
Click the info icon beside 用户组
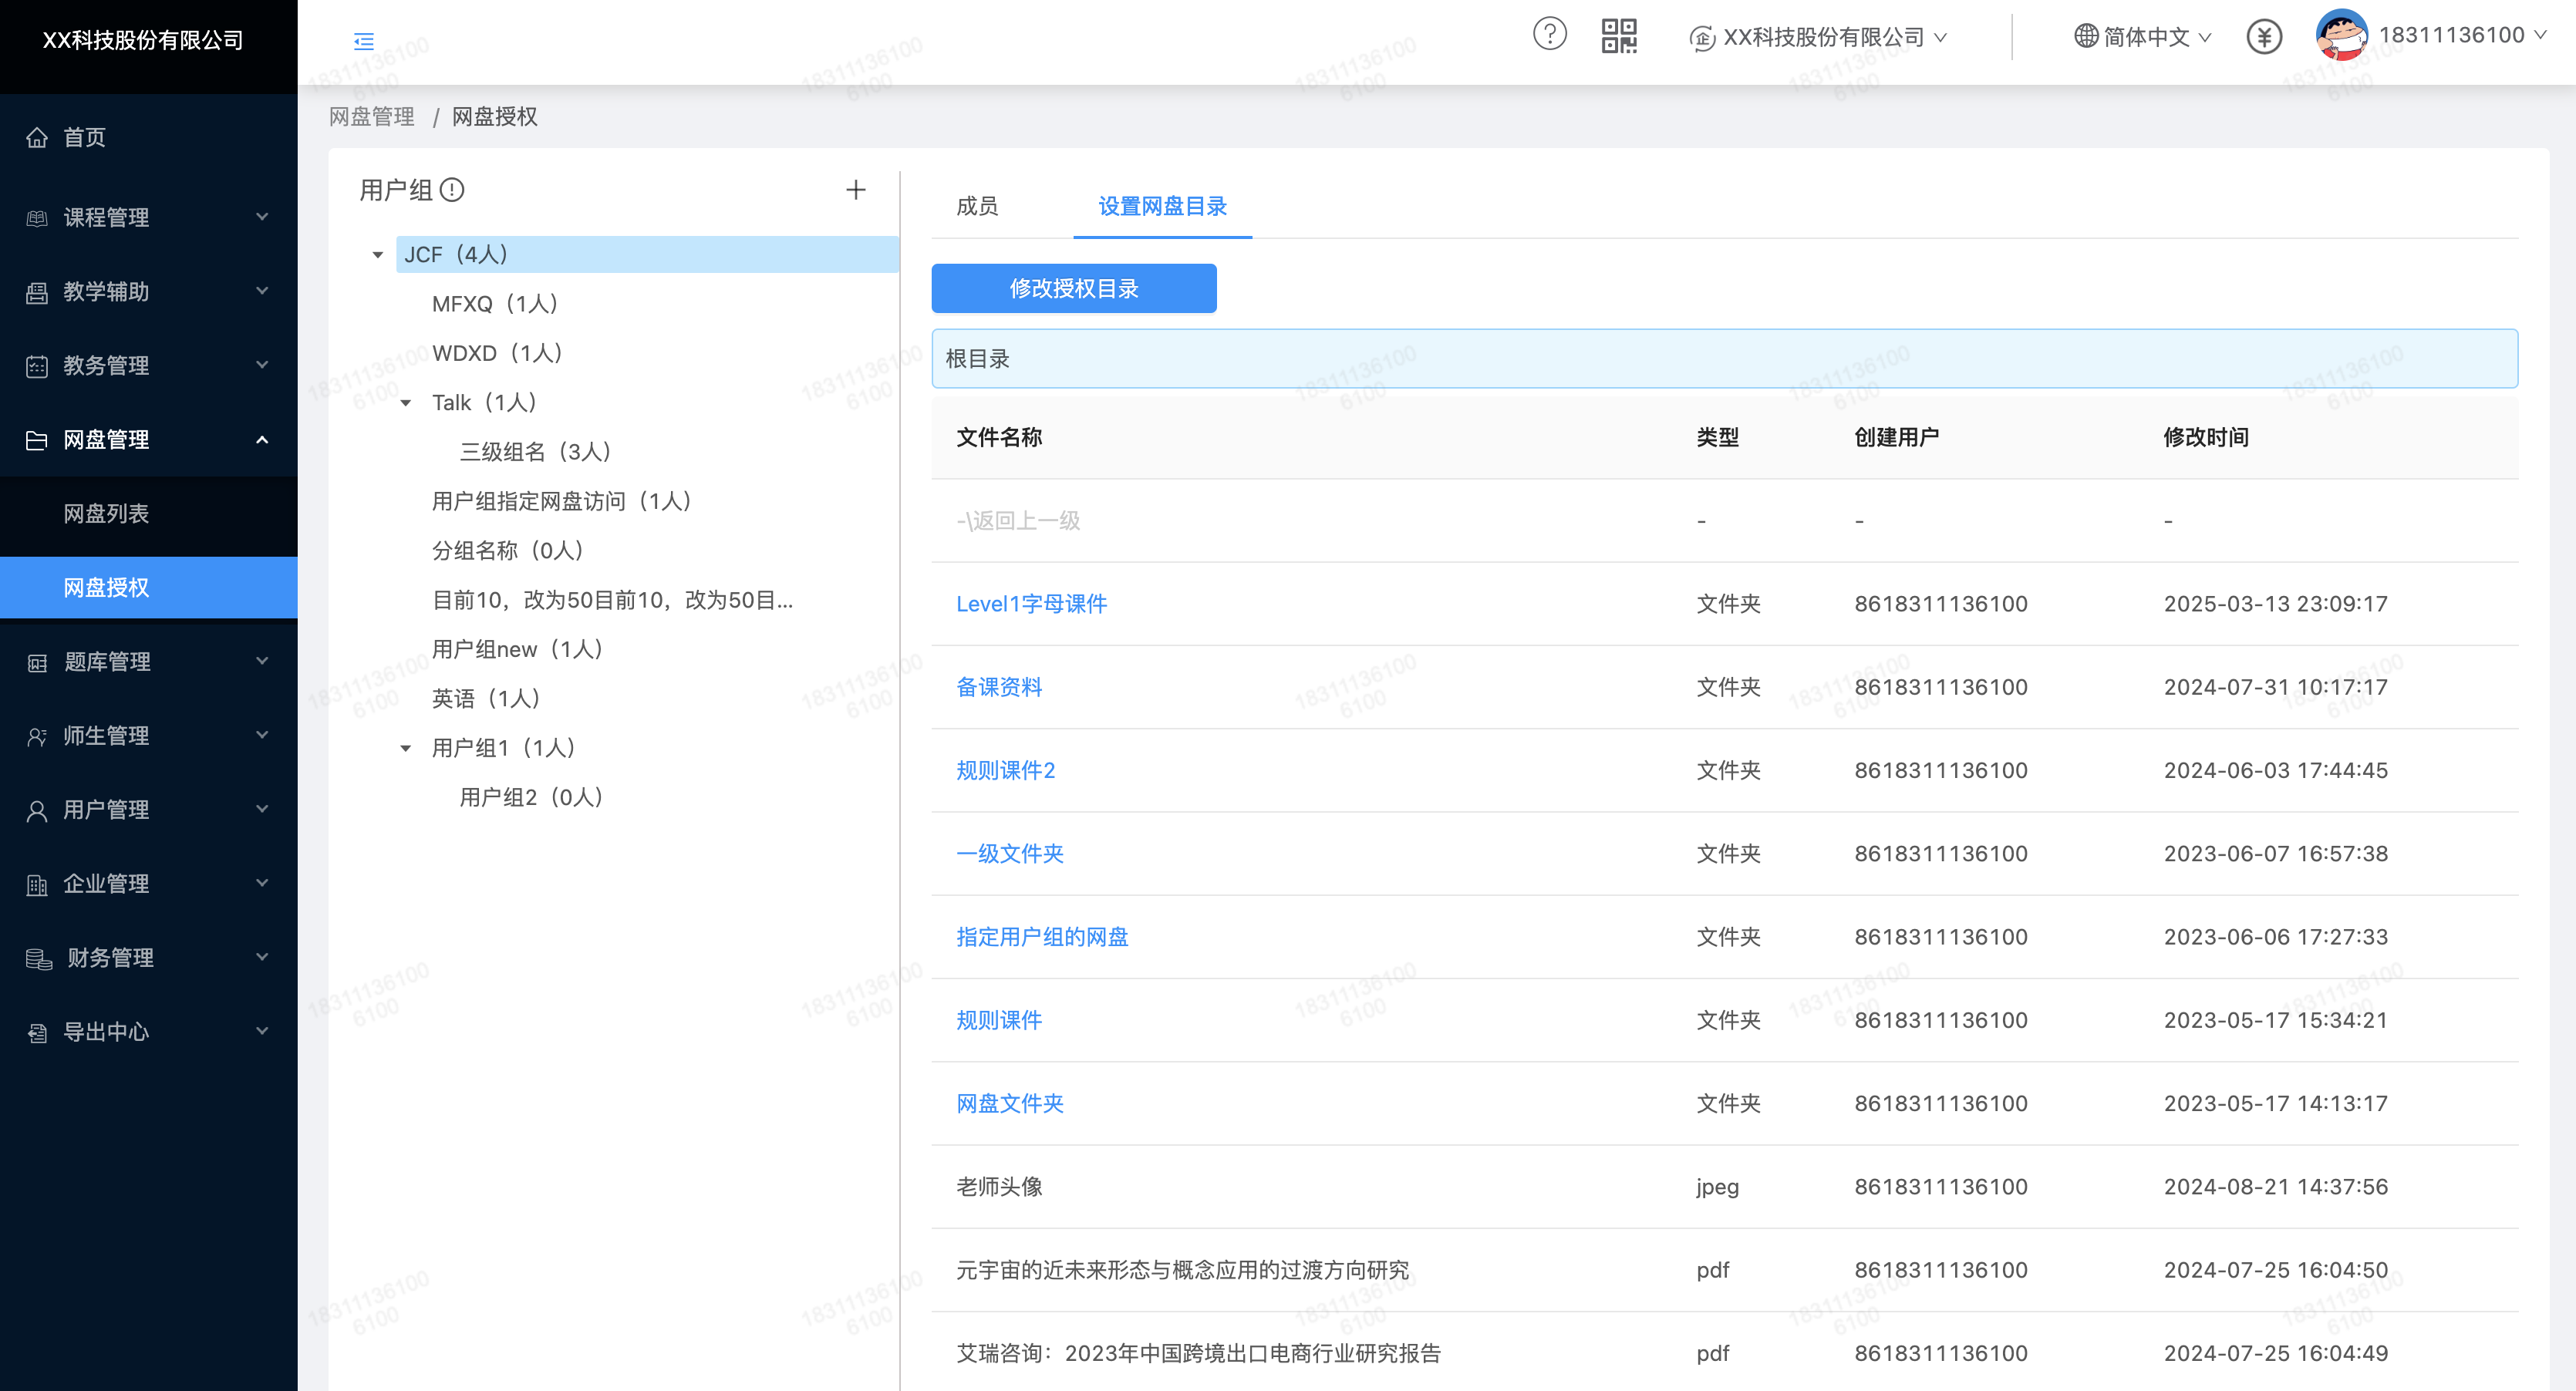453,190
